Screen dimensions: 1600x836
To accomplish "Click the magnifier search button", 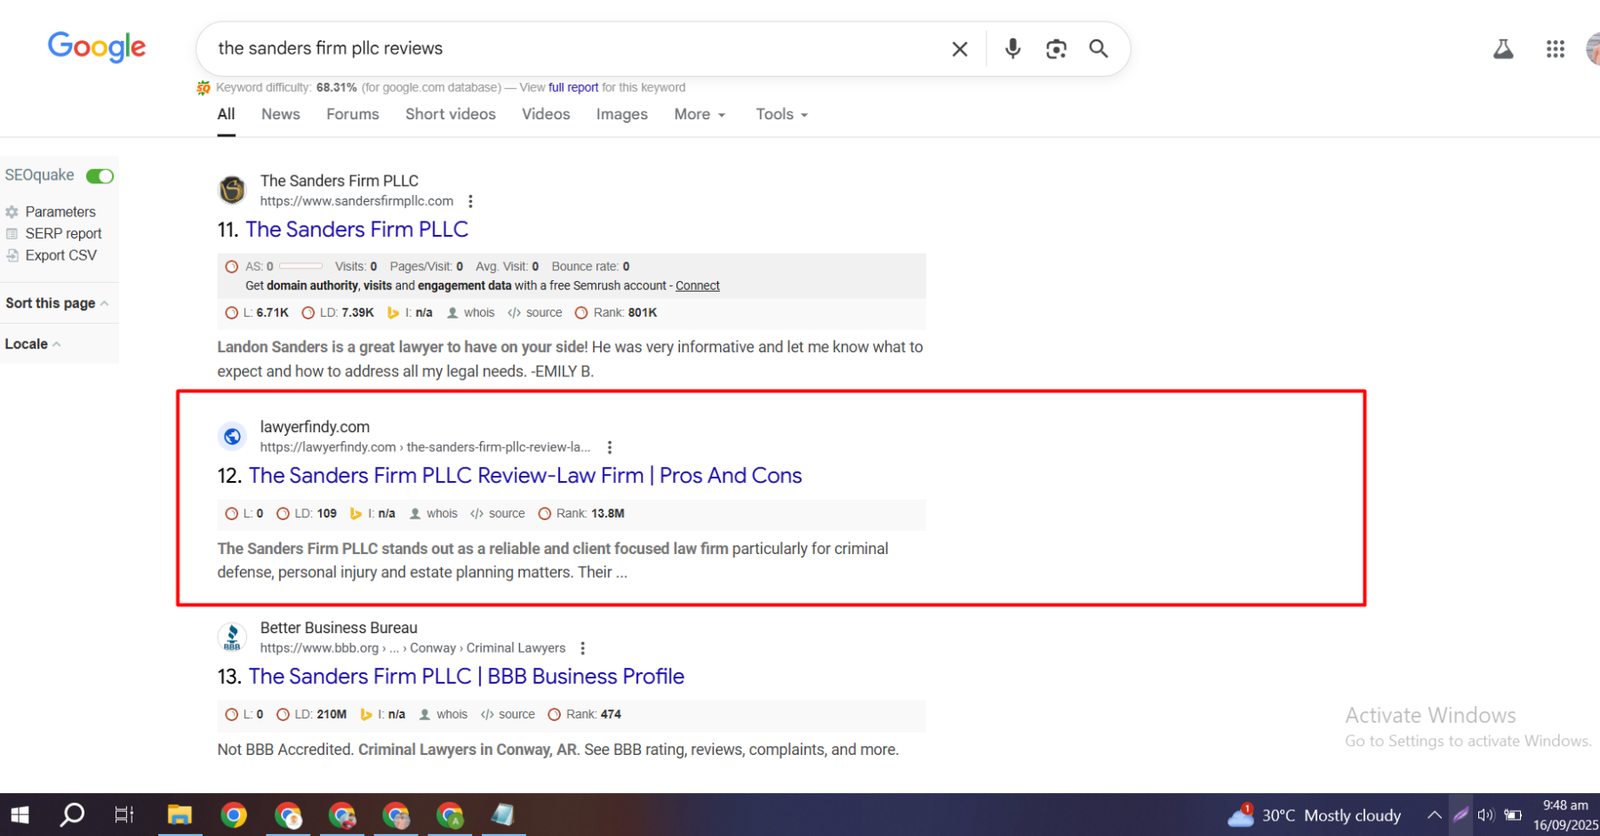I will (x=1098, y=48).
